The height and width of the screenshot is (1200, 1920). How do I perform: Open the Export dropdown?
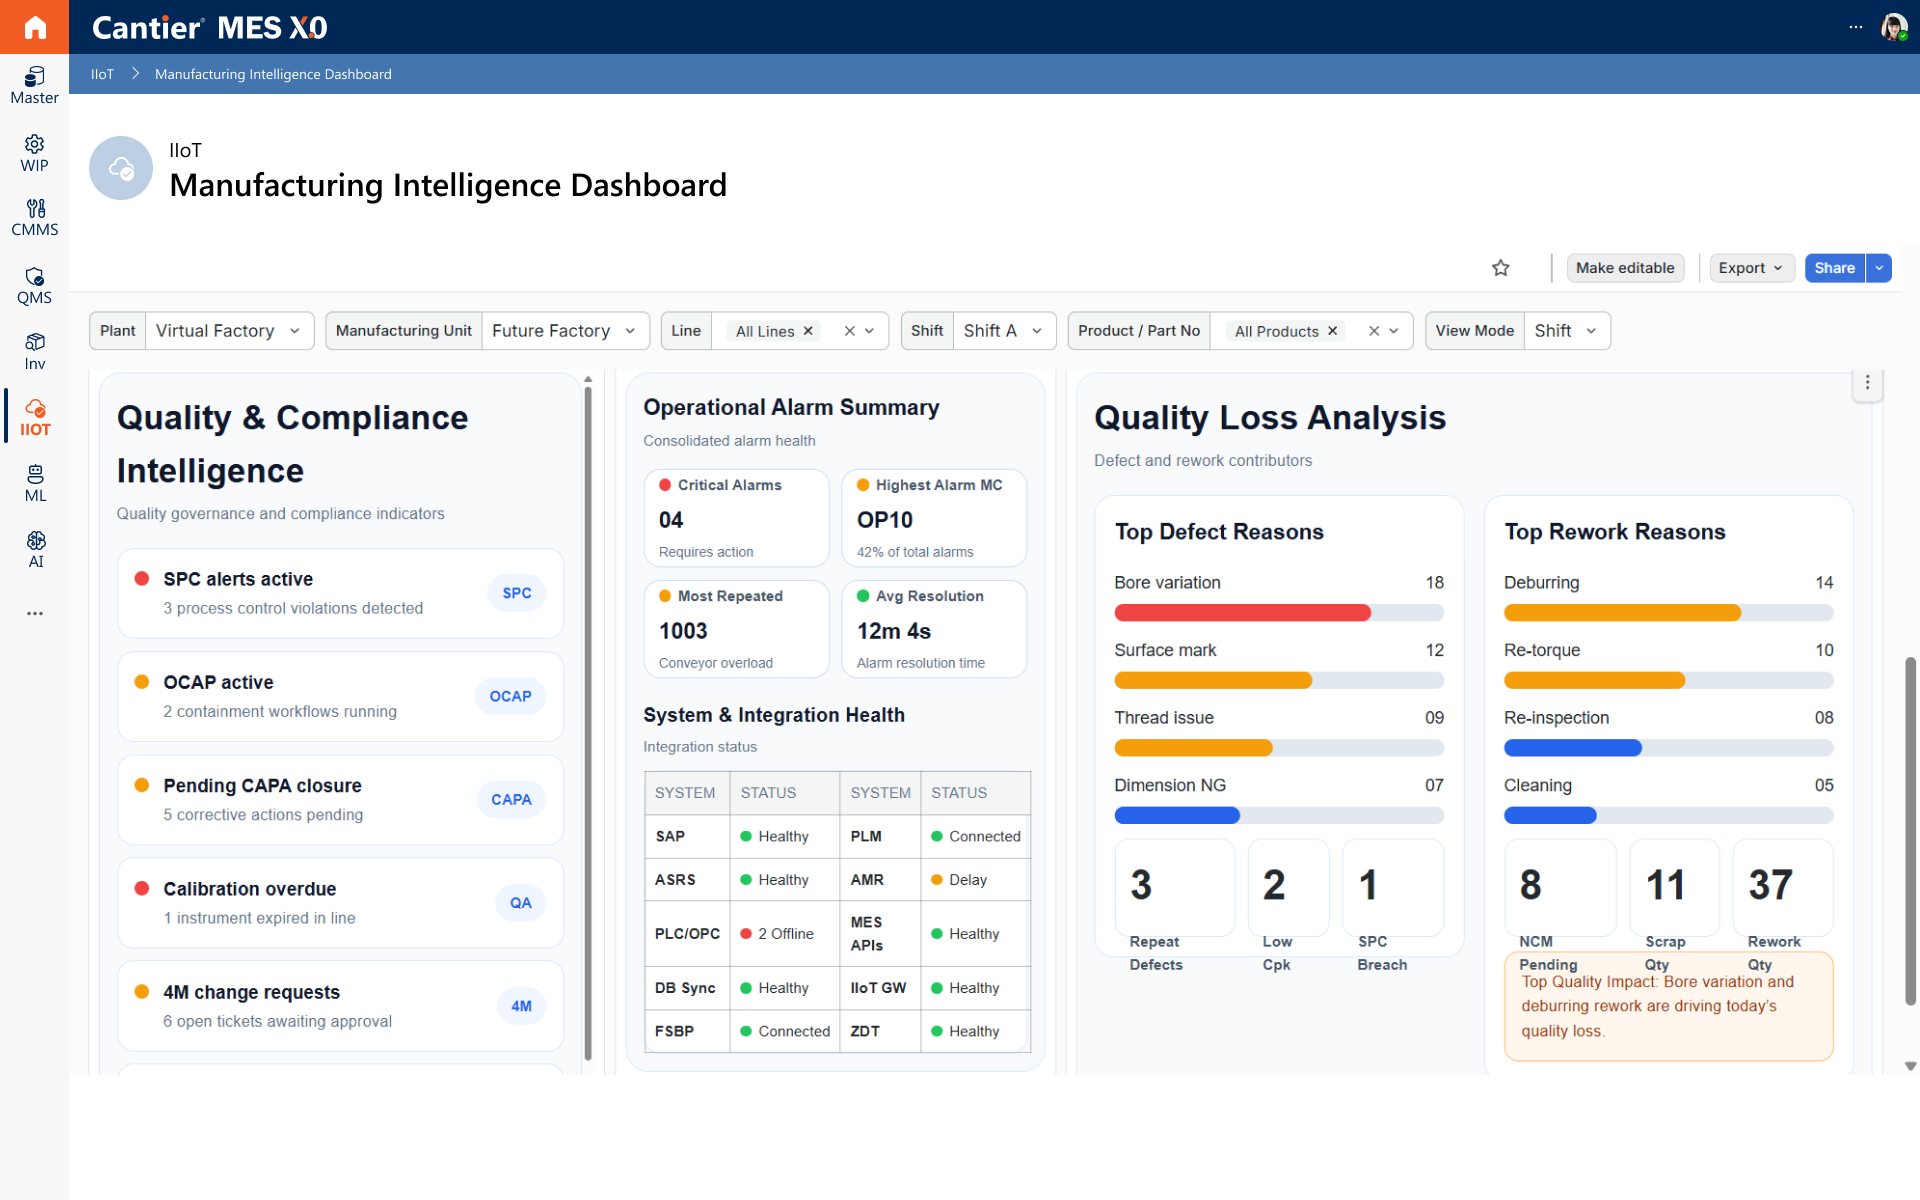(x=1750, y=268)
